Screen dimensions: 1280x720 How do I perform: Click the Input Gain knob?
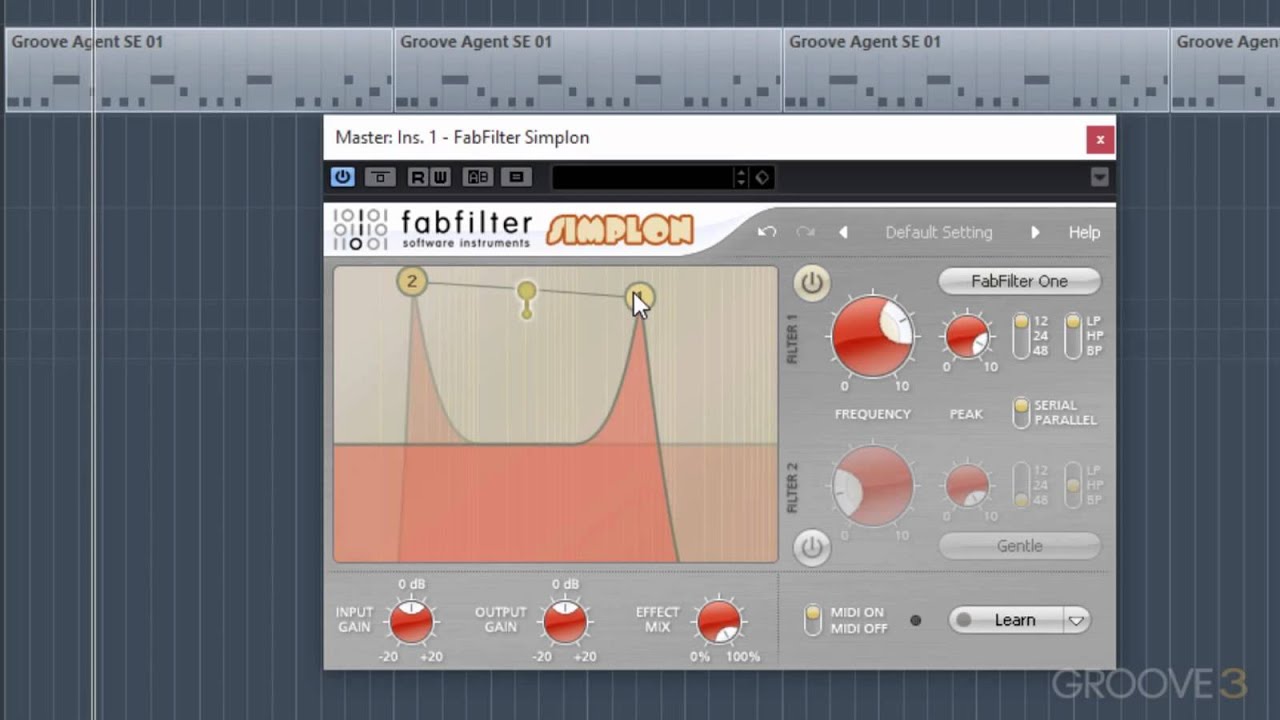(411, 622)
